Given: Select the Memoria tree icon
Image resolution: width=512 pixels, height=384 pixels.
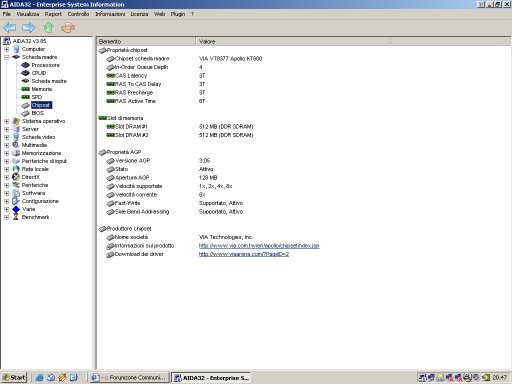Looking at the screenshot, I should coord(25,89).
